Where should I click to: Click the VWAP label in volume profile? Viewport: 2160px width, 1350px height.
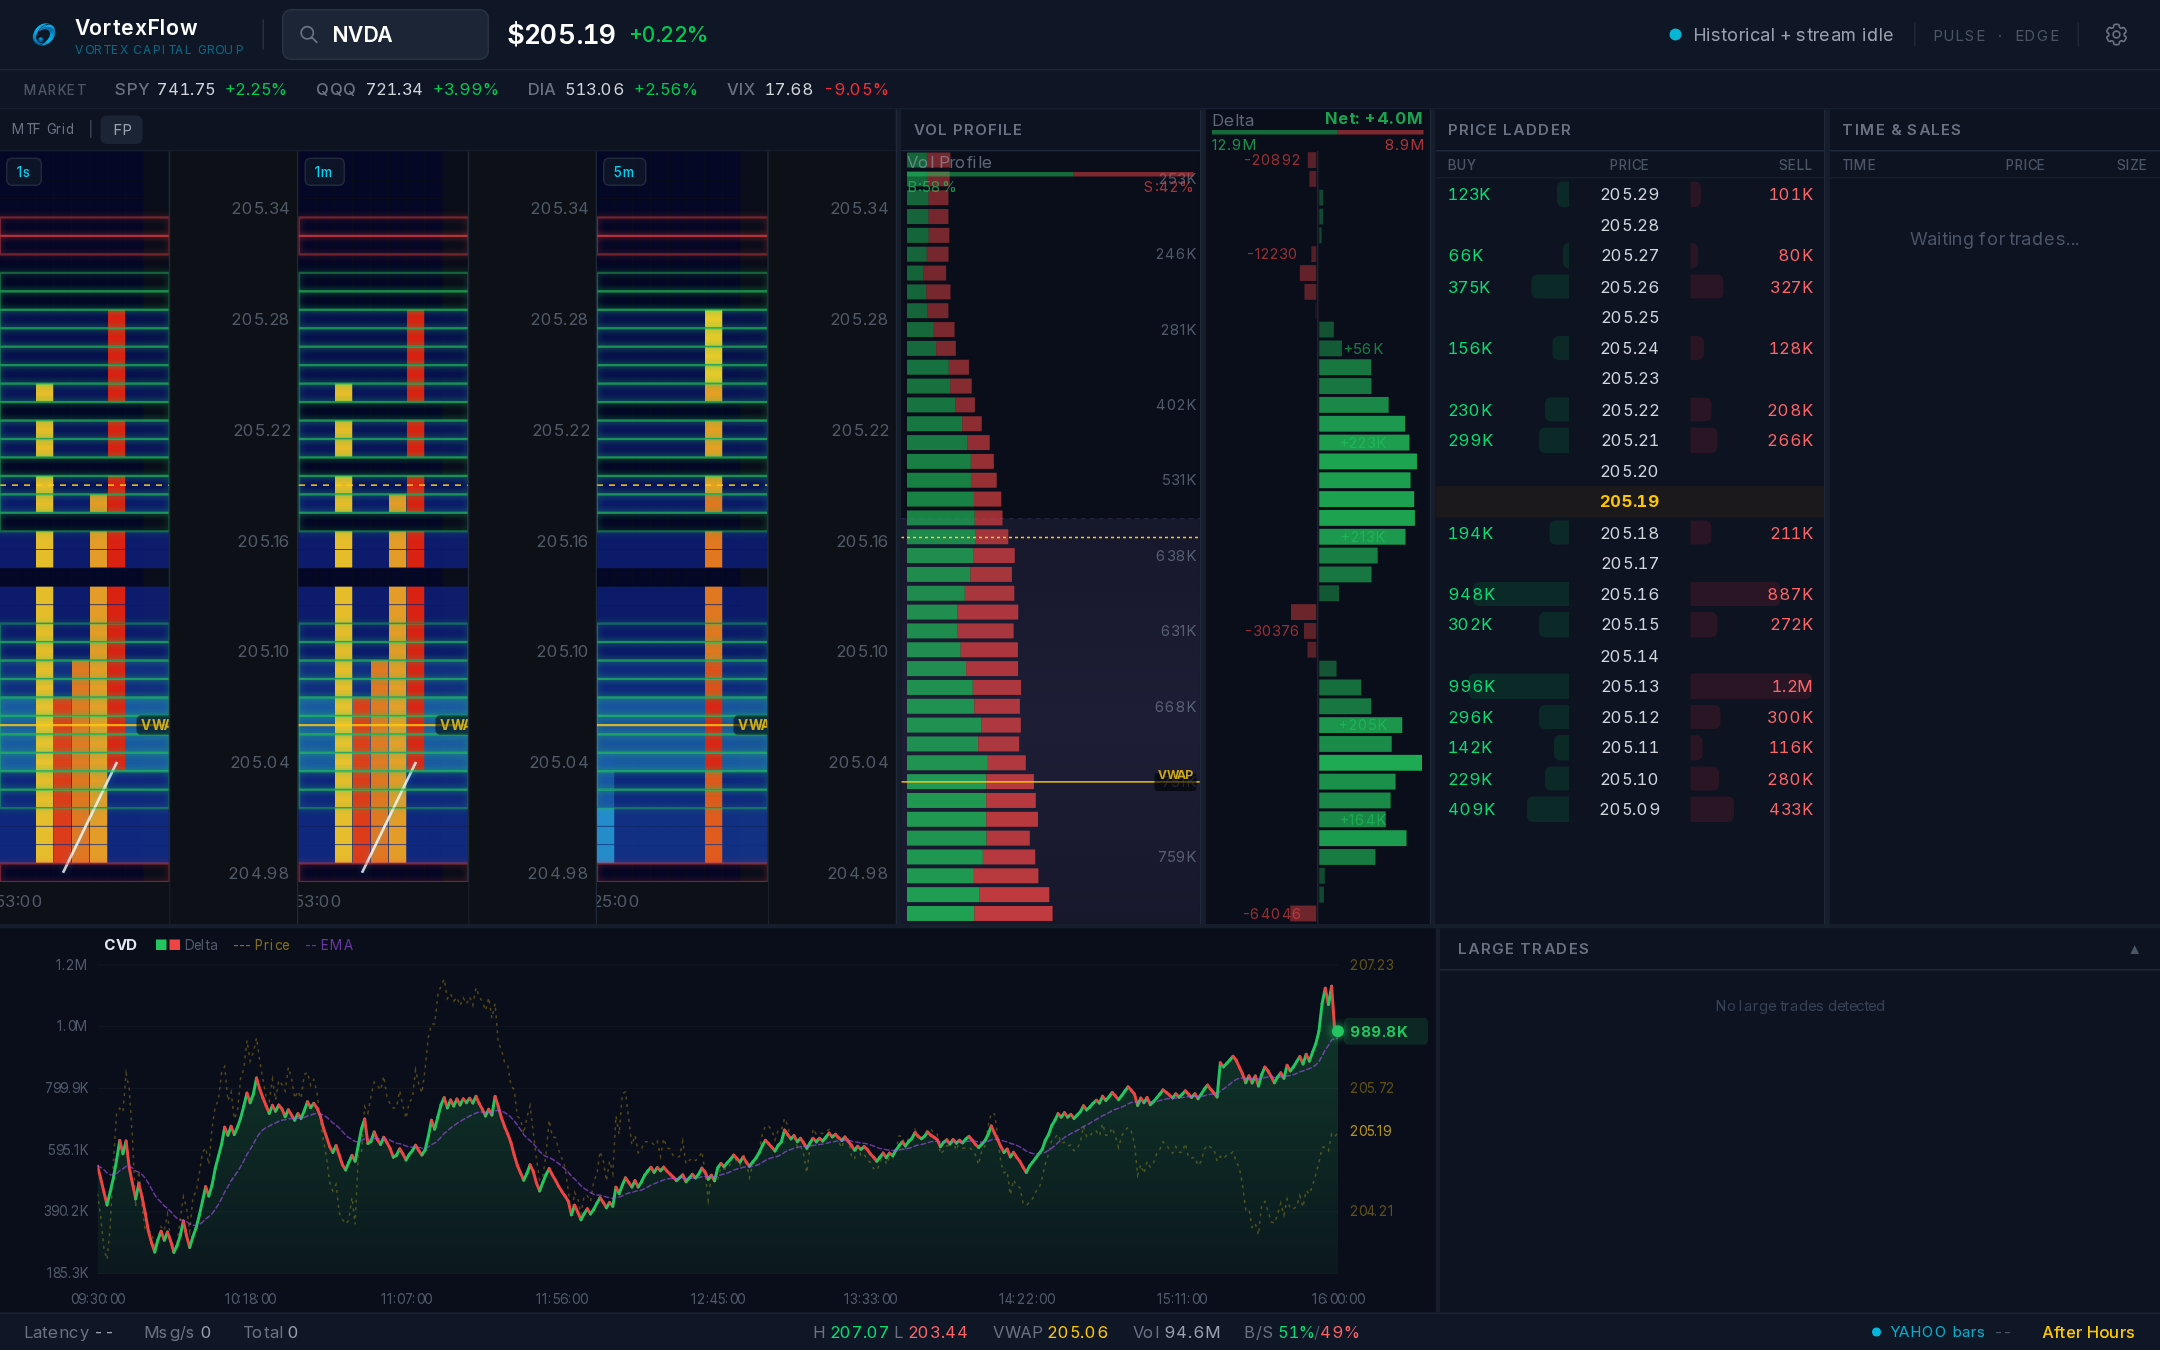pos(1175,775)
